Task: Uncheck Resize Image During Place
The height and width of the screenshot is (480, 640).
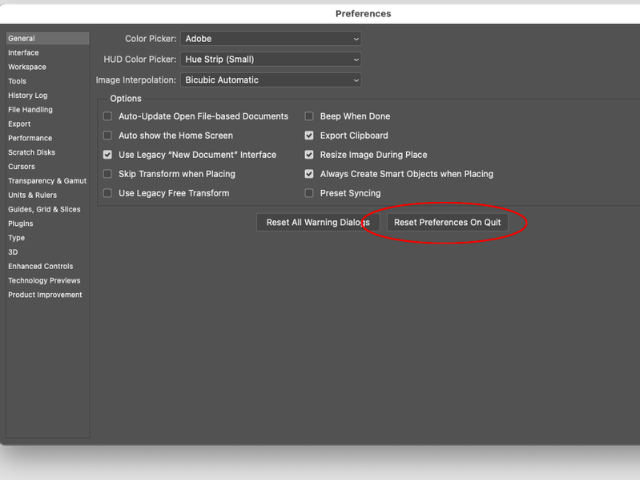Action: point(309,155)
